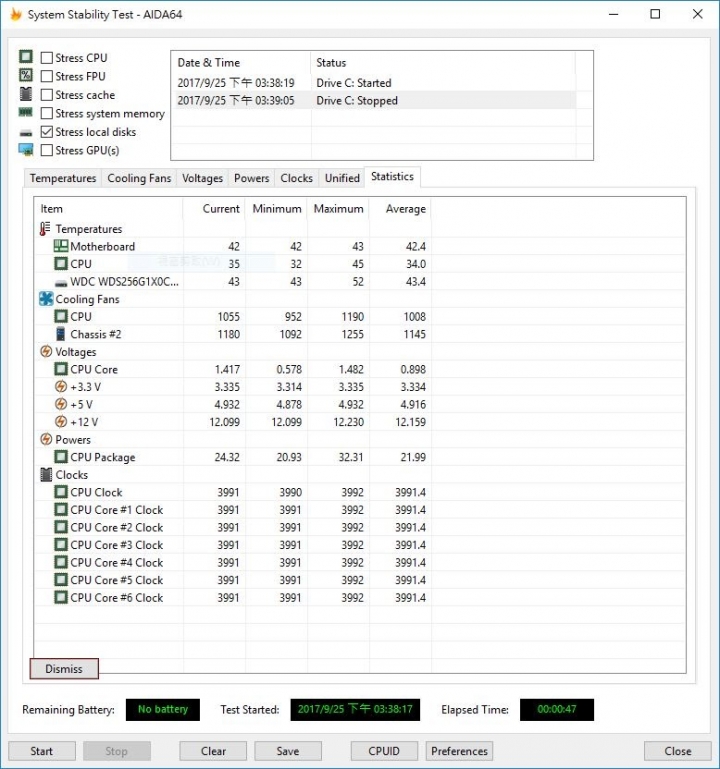Select the Drive C: Stopped log entry
This screenshot has width=720, height=769.
(x=375, y=100)
